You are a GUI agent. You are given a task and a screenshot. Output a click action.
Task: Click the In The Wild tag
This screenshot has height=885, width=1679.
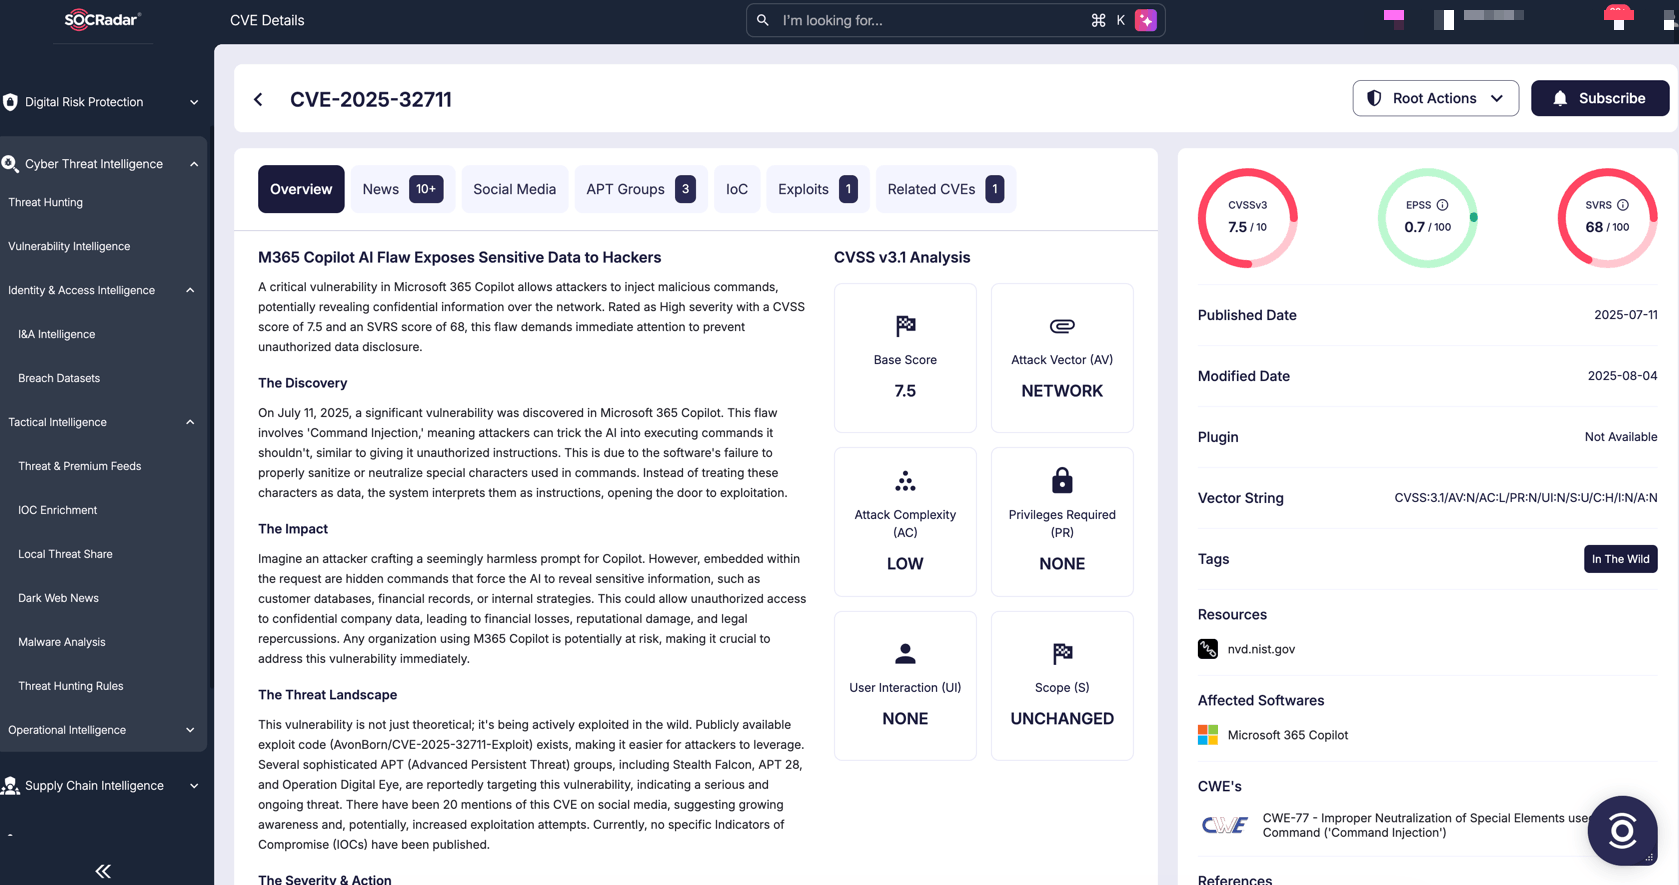point(1620,559)
